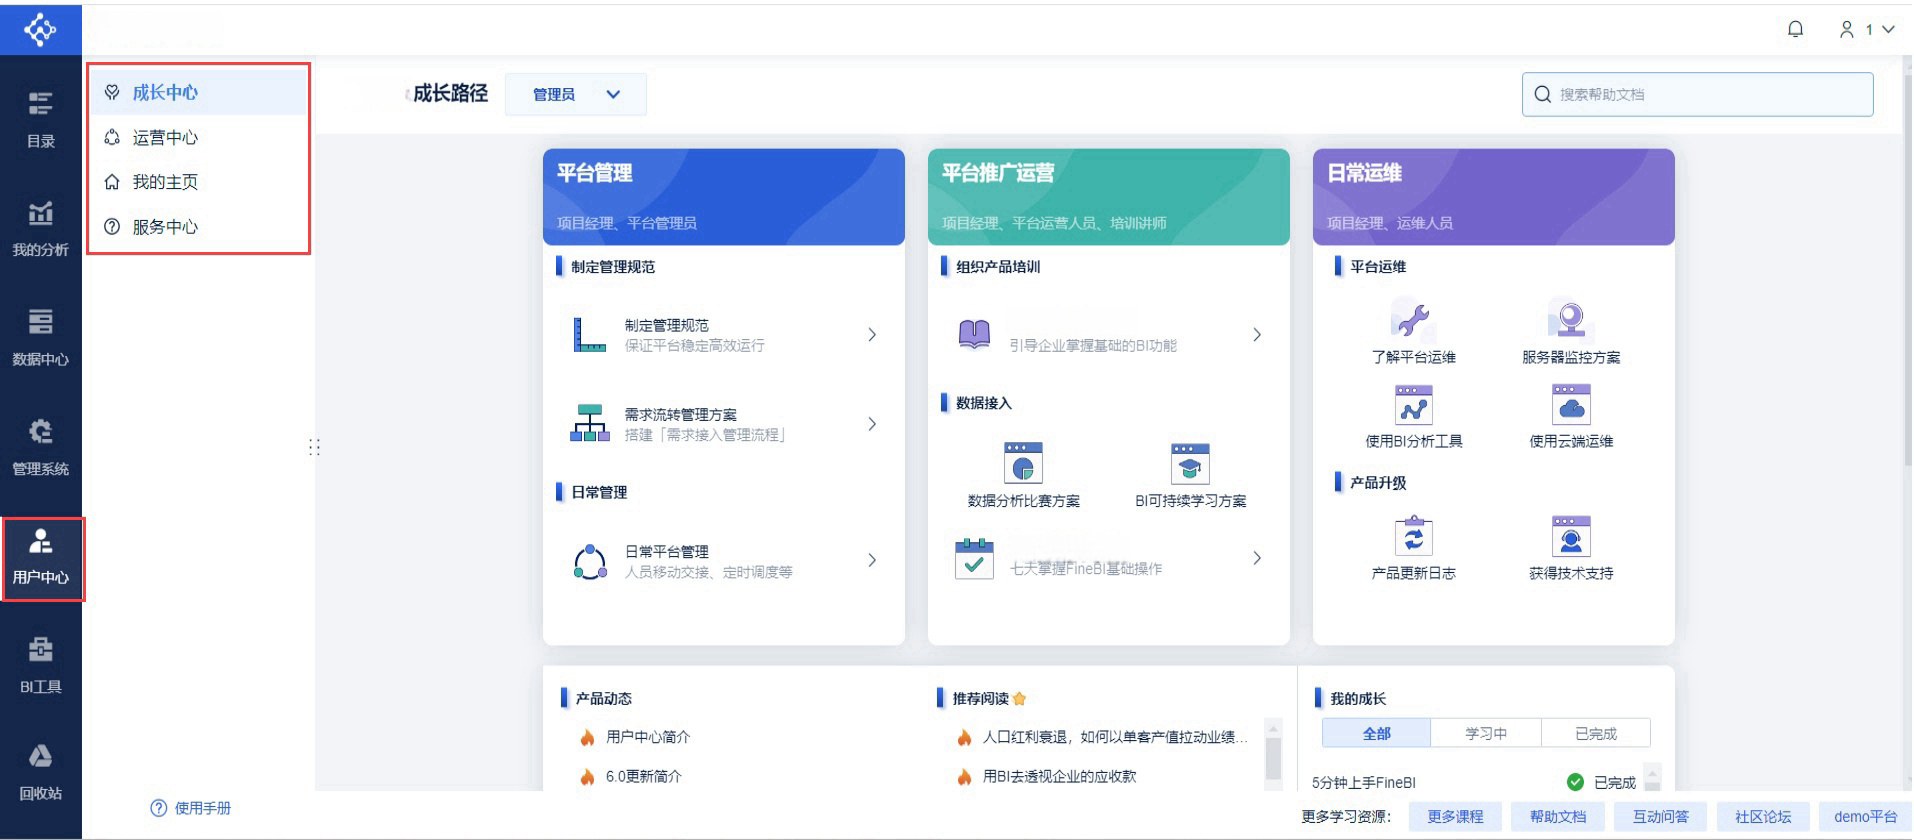Click 平台管理 card header

(x=724, y=197)
